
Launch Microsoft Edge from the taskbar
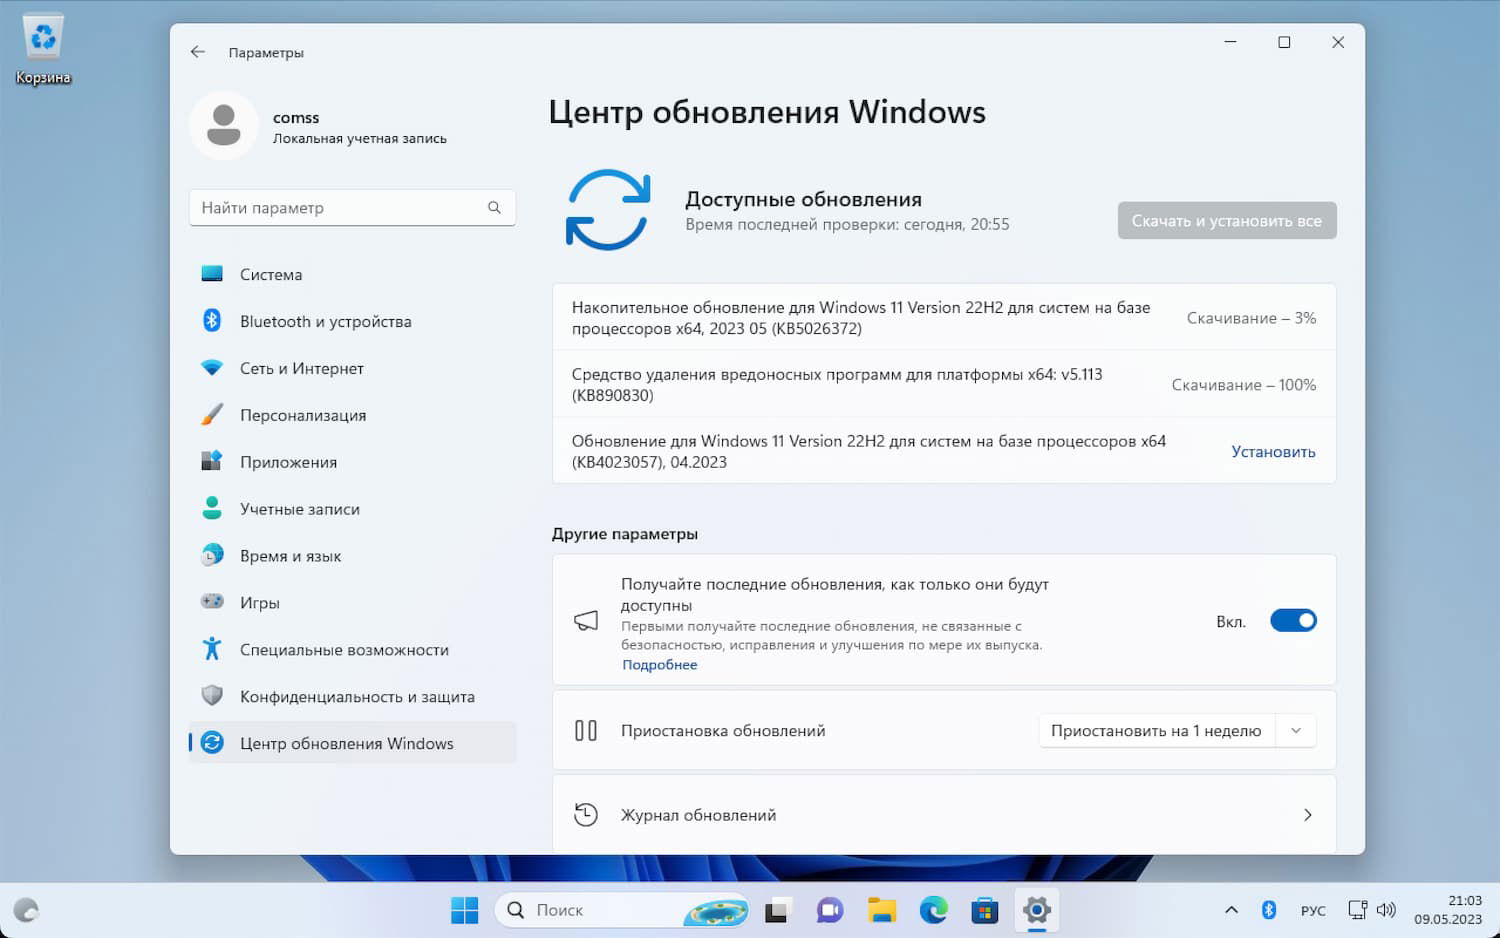click(x=933, y=910)
